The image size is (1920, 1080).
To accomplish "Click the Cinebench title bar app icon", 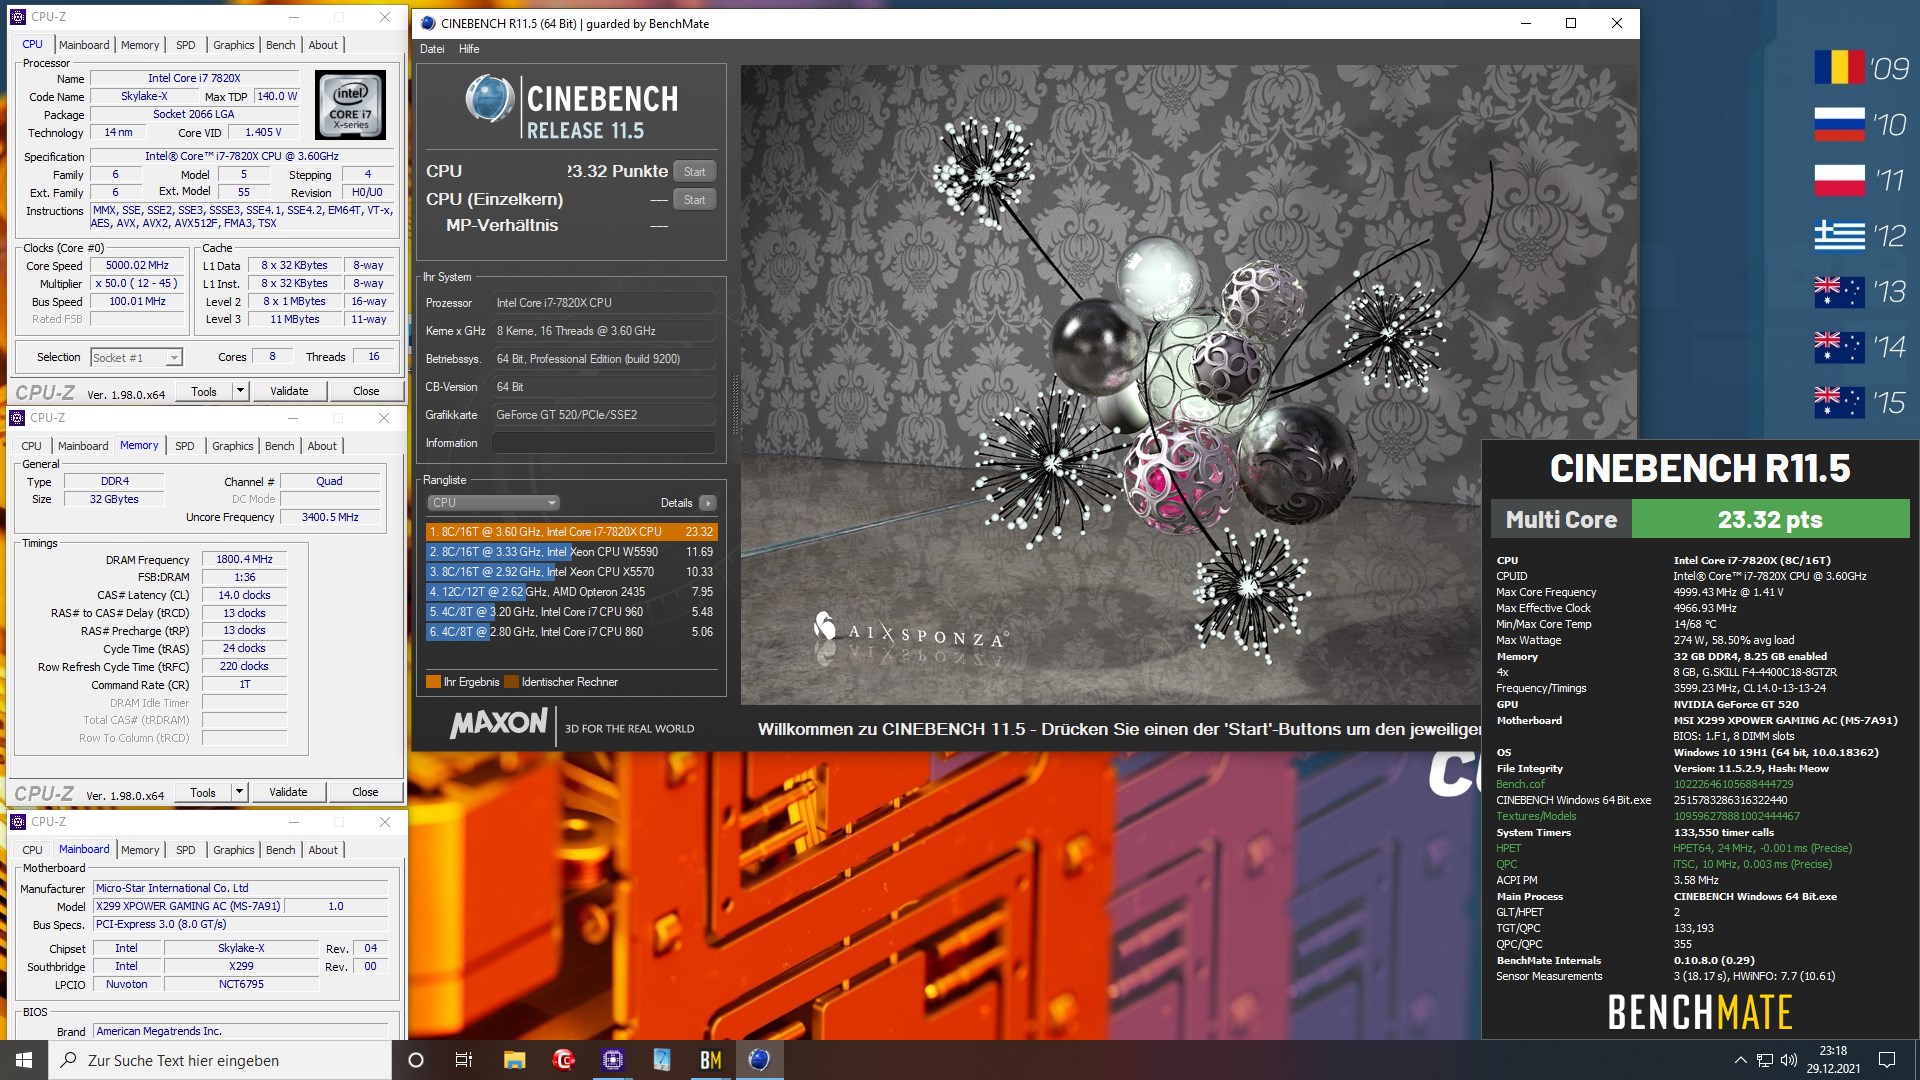I will (428, 23).
